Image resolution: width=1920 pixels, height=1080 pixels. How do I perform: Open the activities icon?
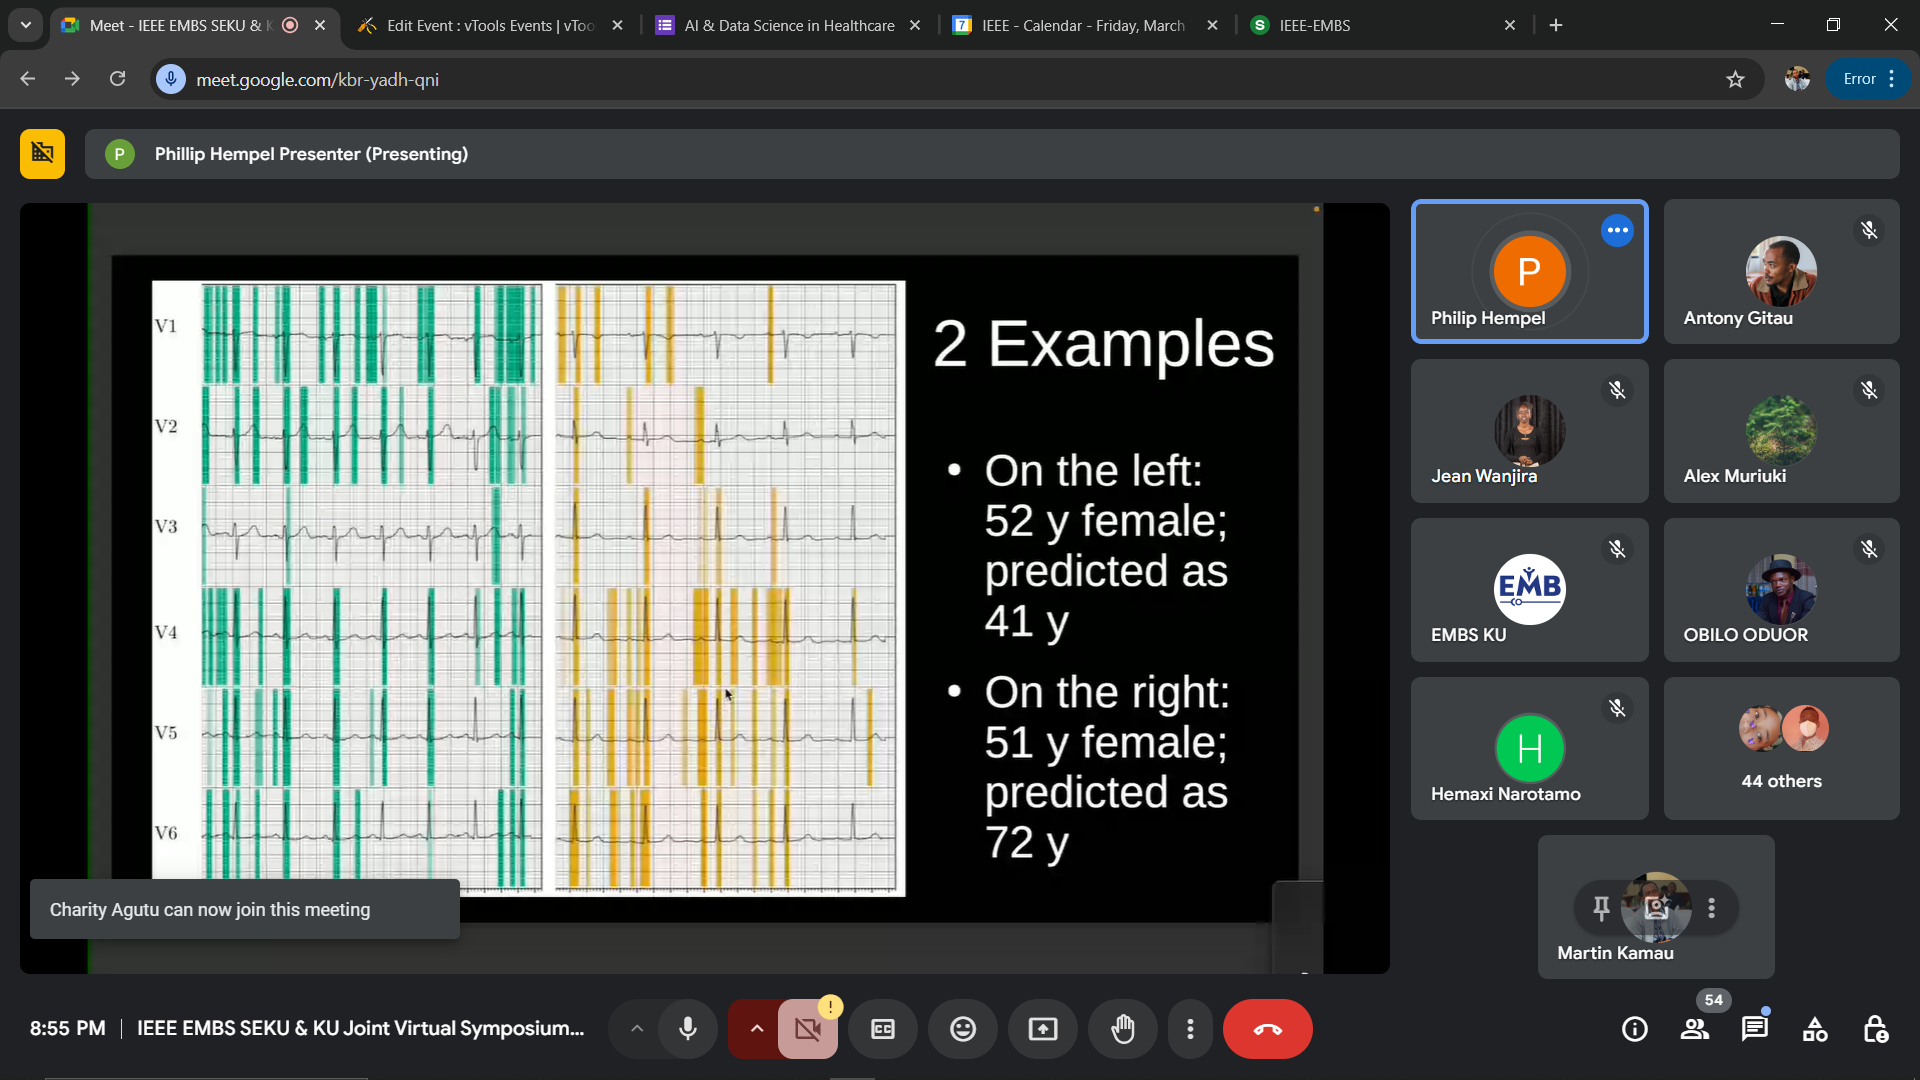click(x=1815, y=1029)
